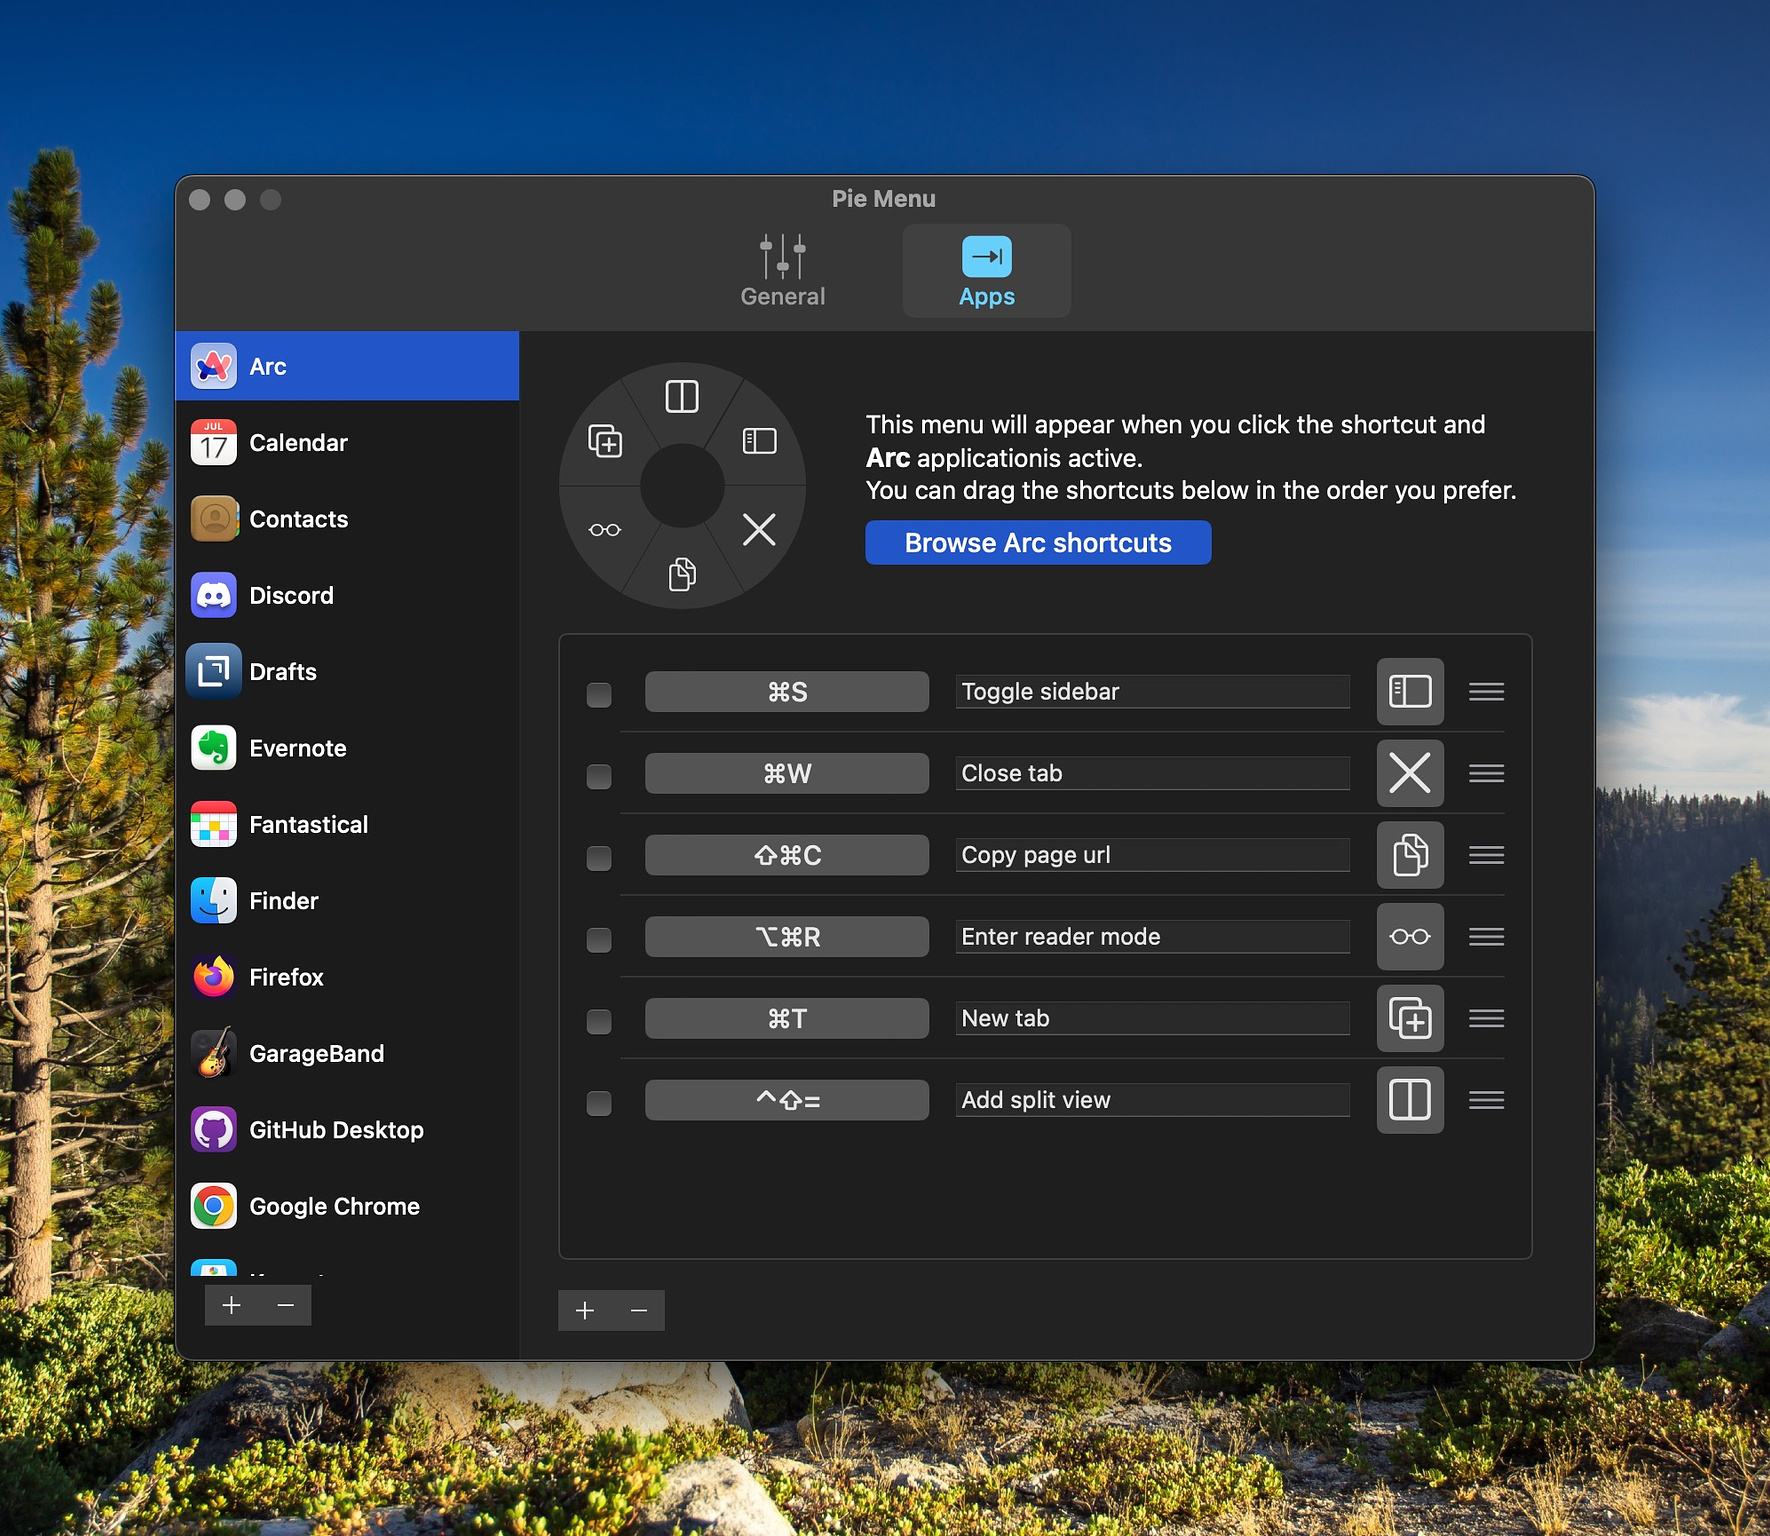
Task: Change the Add split view icon button
Action: (x=1410, y=1100)
